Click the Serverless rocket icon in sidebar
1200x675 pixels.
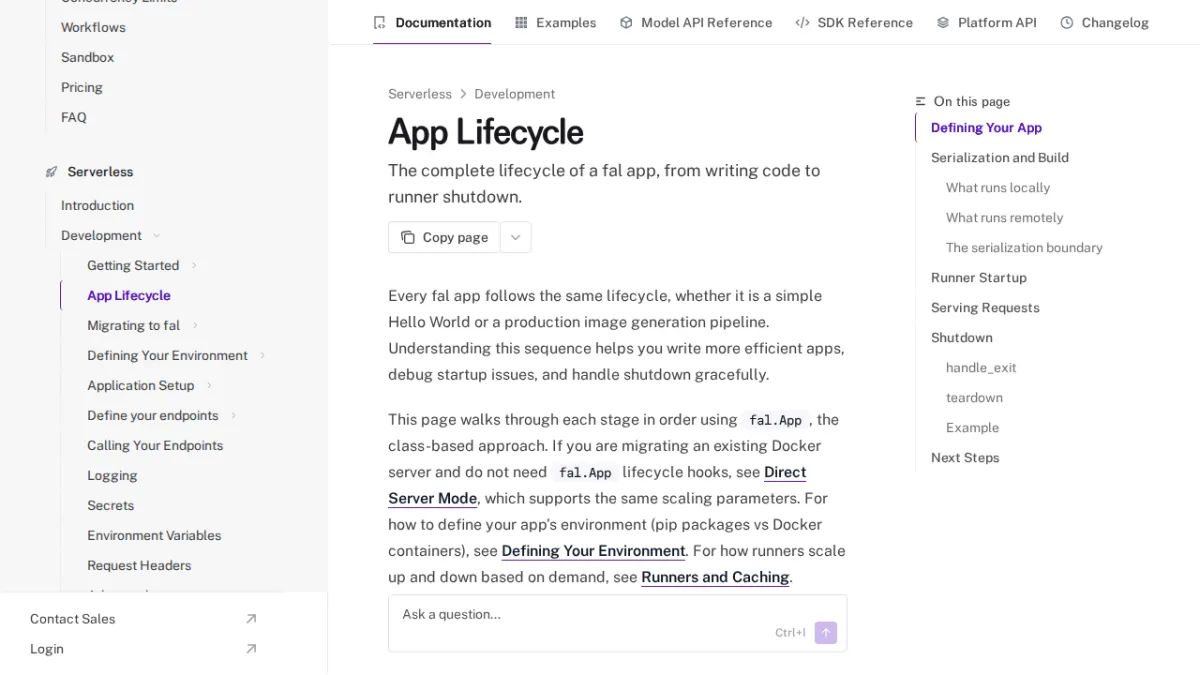[51, 172]
